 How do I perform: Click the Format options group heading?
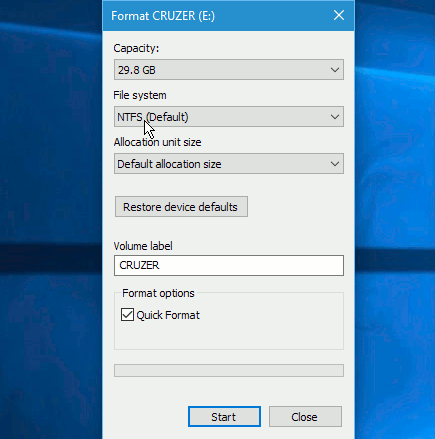(158, 293)
